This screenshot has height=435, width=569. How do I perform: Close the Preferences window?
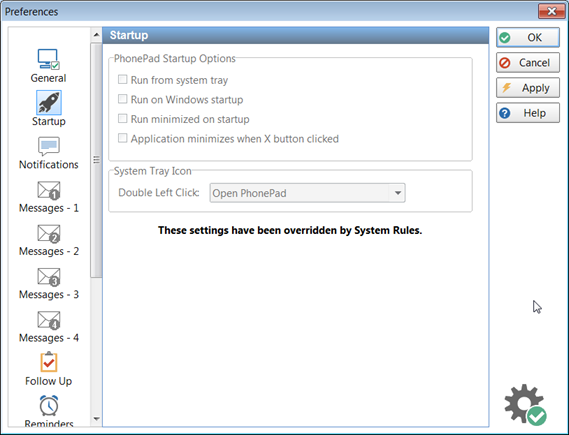pos(551,11)
